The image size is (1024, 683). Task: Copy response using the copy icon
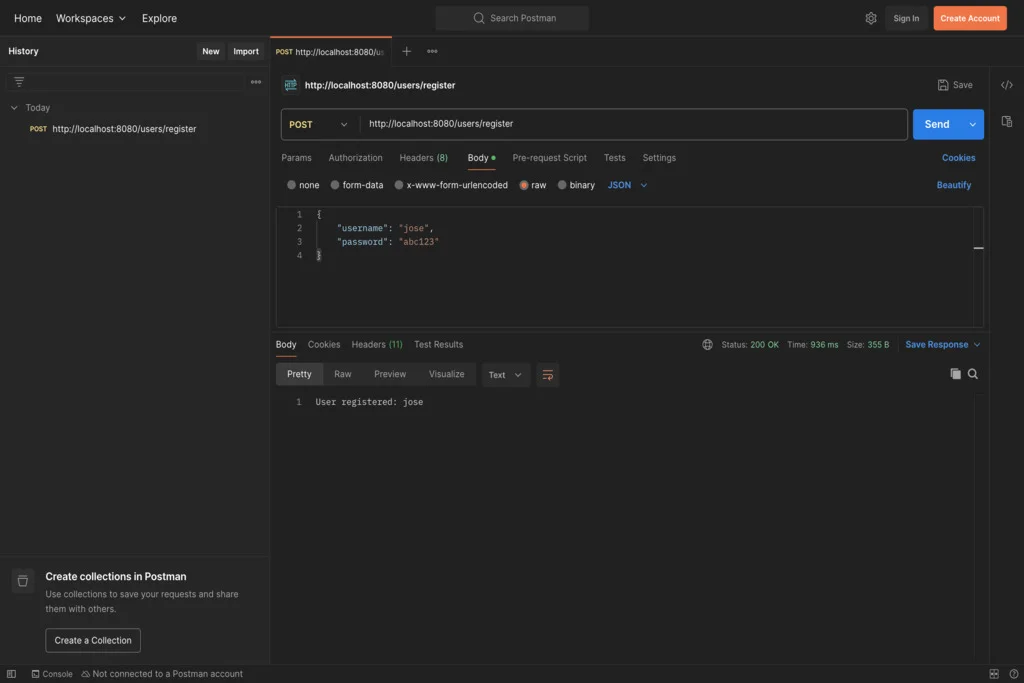coord(955,374)
